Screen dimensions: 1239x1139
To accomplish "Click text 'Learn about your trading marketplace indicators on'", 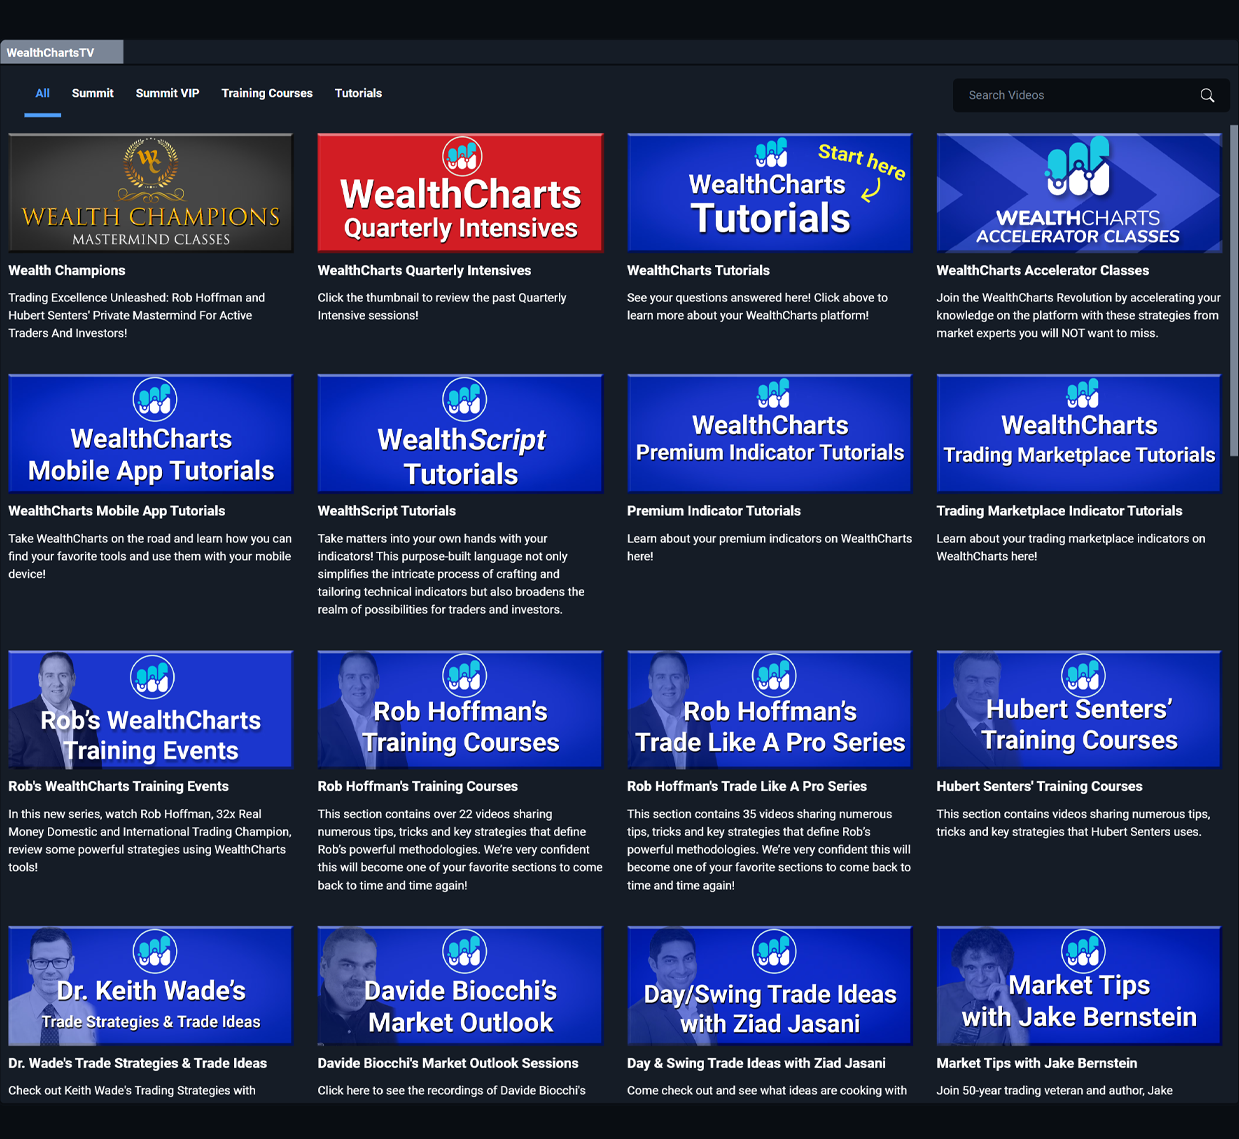I will click(1071, 538).
